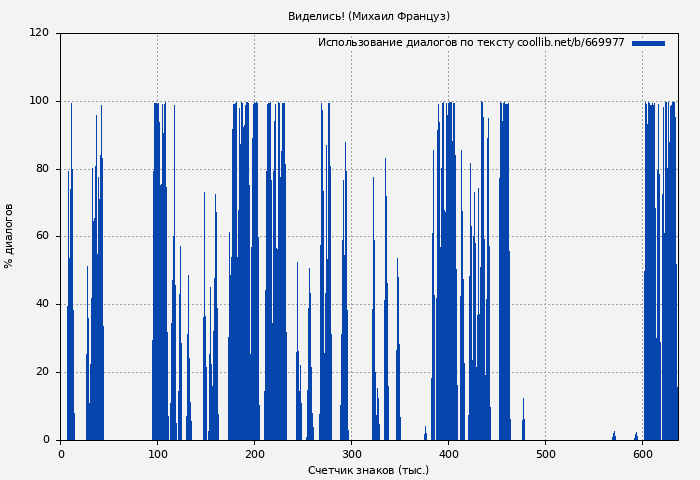The image size is (700, 480).
Task: Click the 60 tick on the vertical axis
Action: 42,237
